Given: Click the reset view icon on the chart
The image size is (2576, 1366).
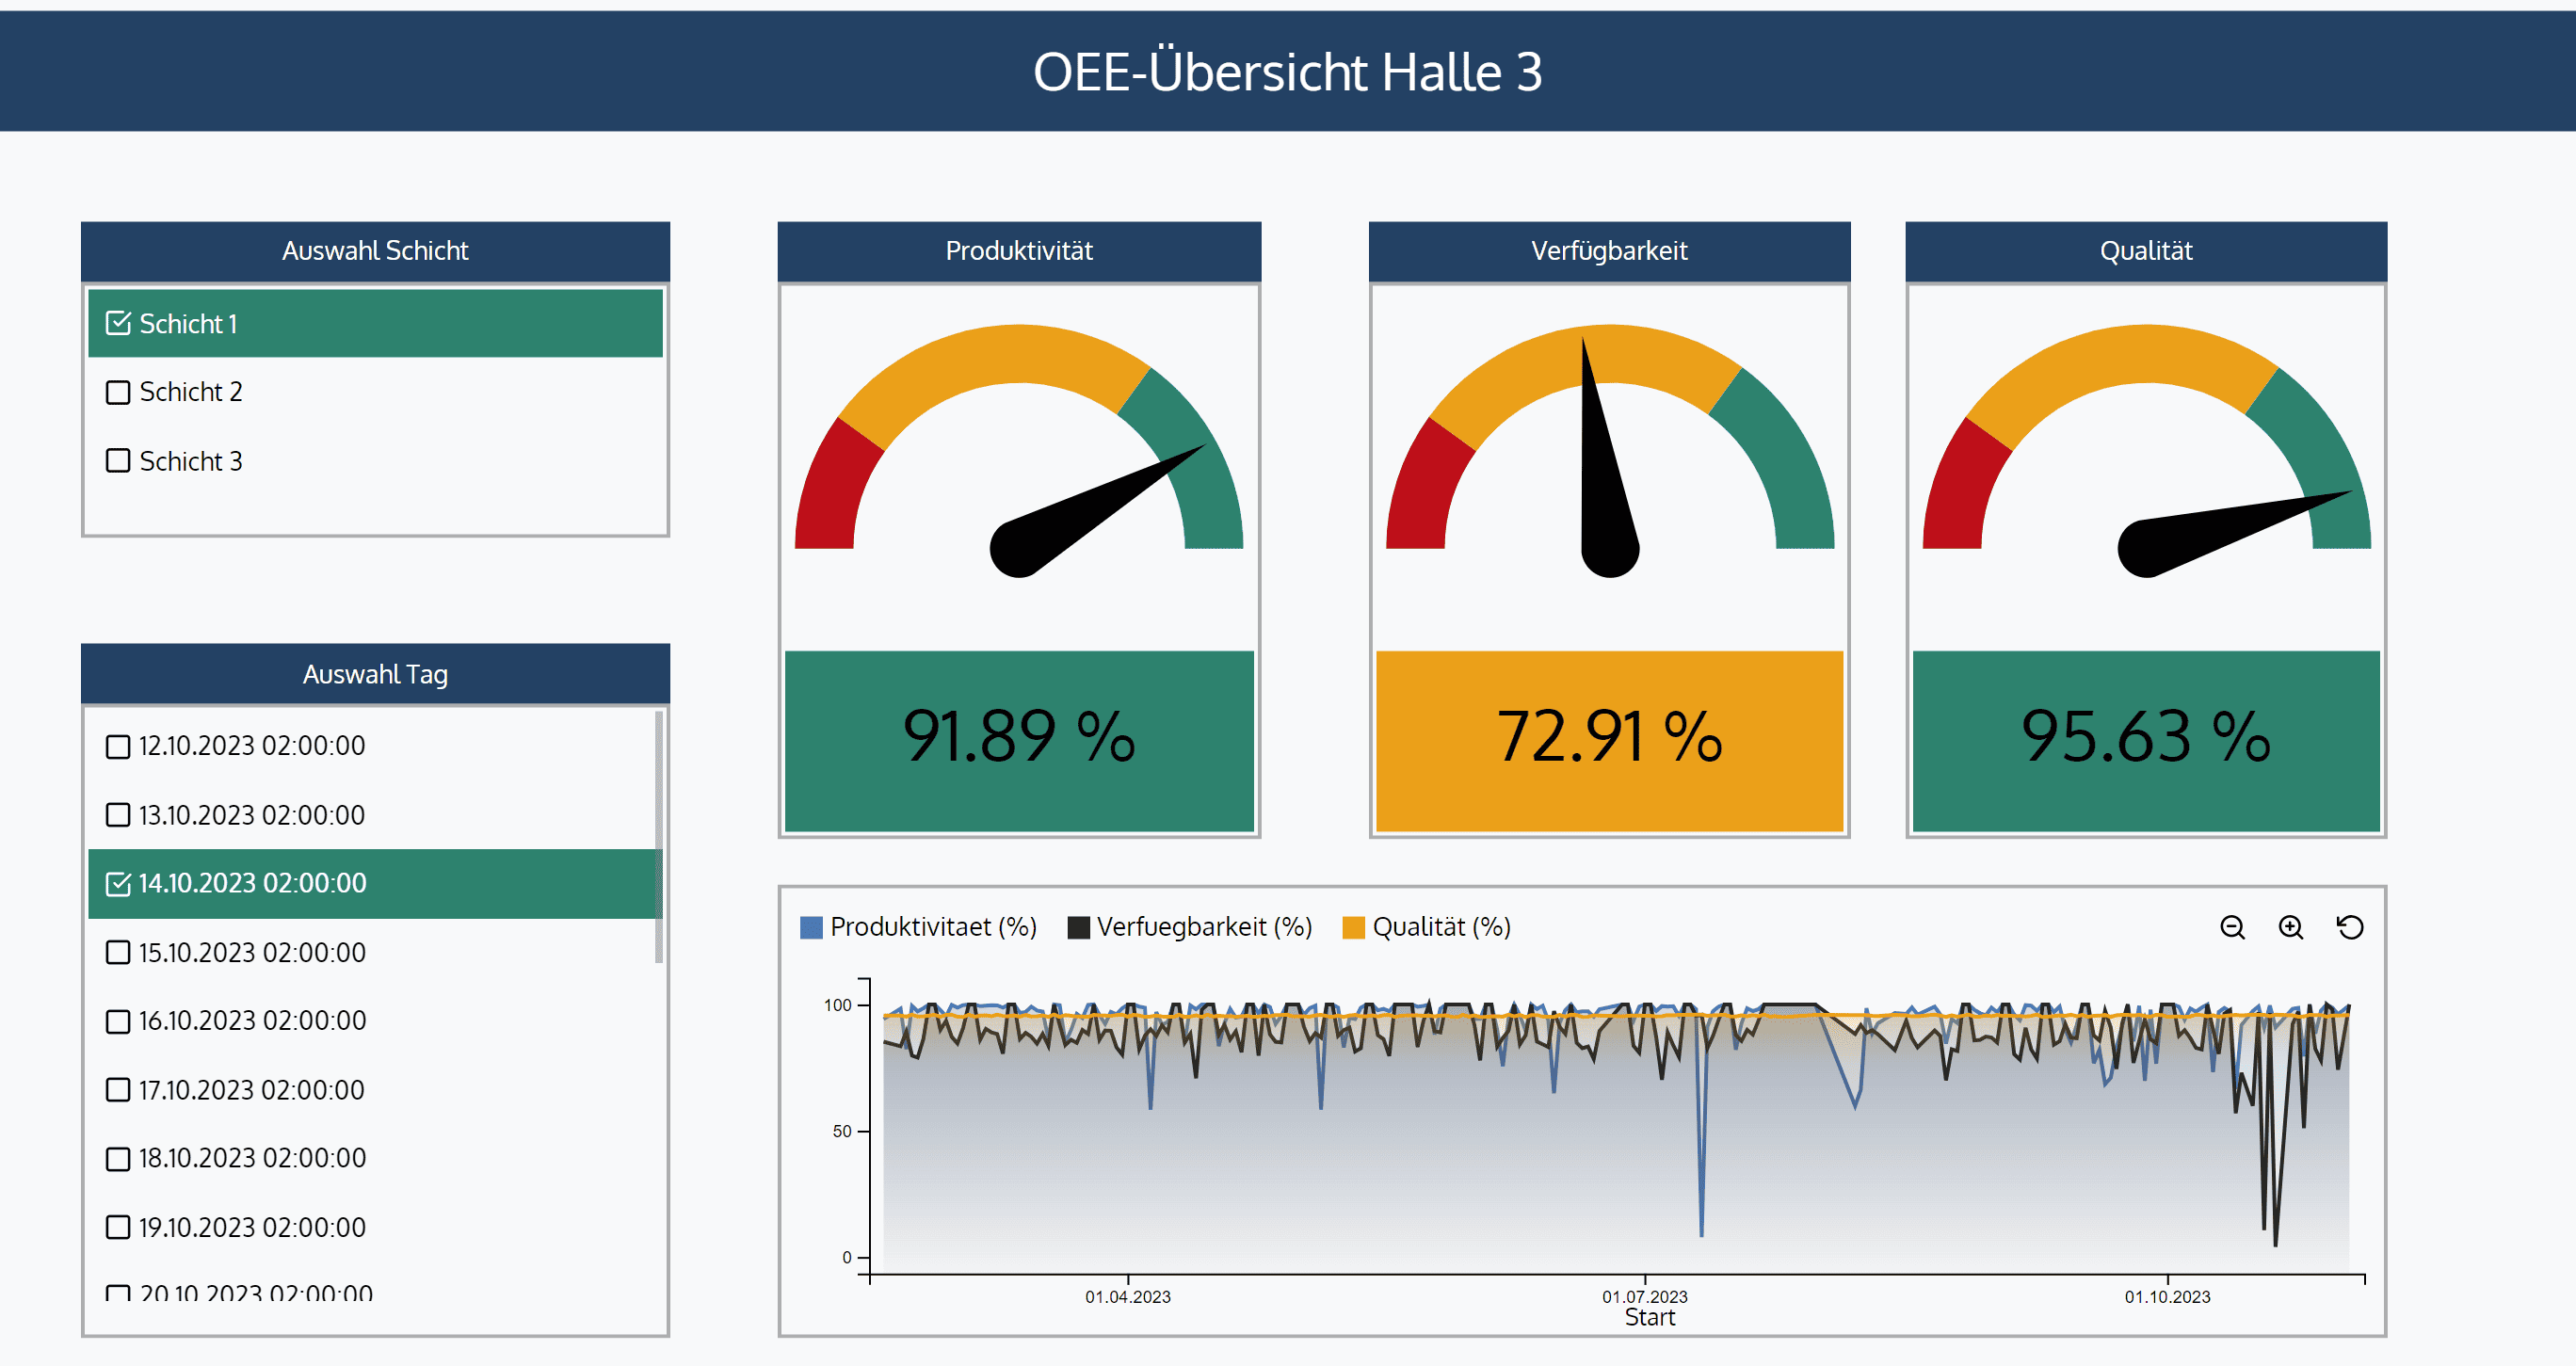Looking at the screenshot, I should tap(2351, 928).
